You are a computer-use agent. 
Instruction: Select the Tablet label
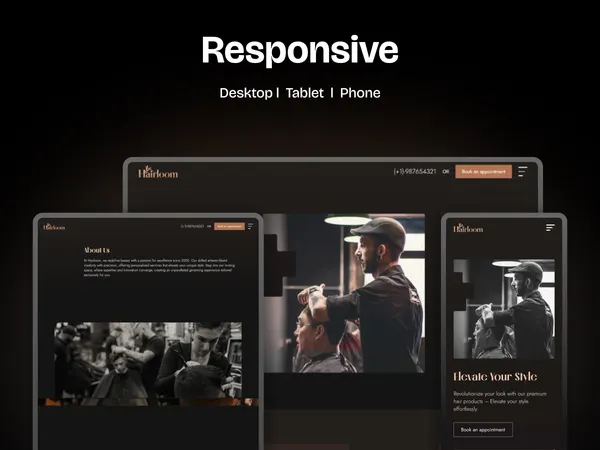305,93
